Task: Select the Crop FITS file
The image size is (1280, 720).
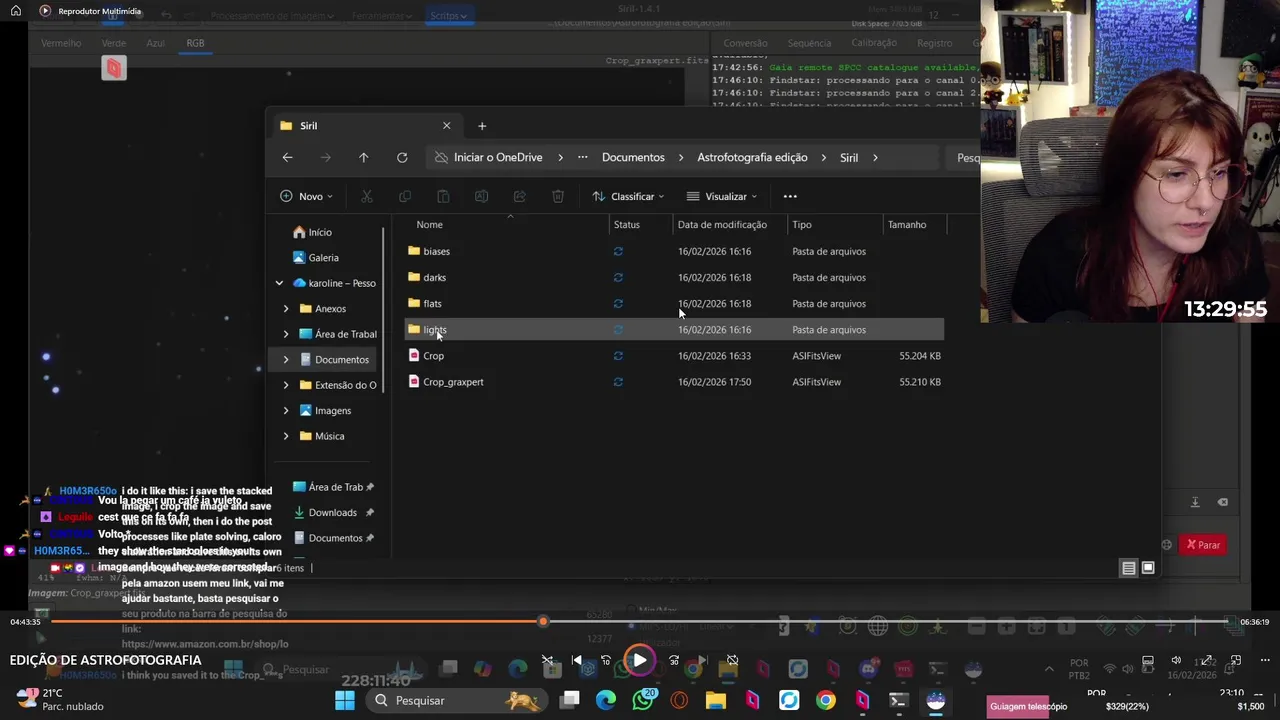Action: click(433, 356)
